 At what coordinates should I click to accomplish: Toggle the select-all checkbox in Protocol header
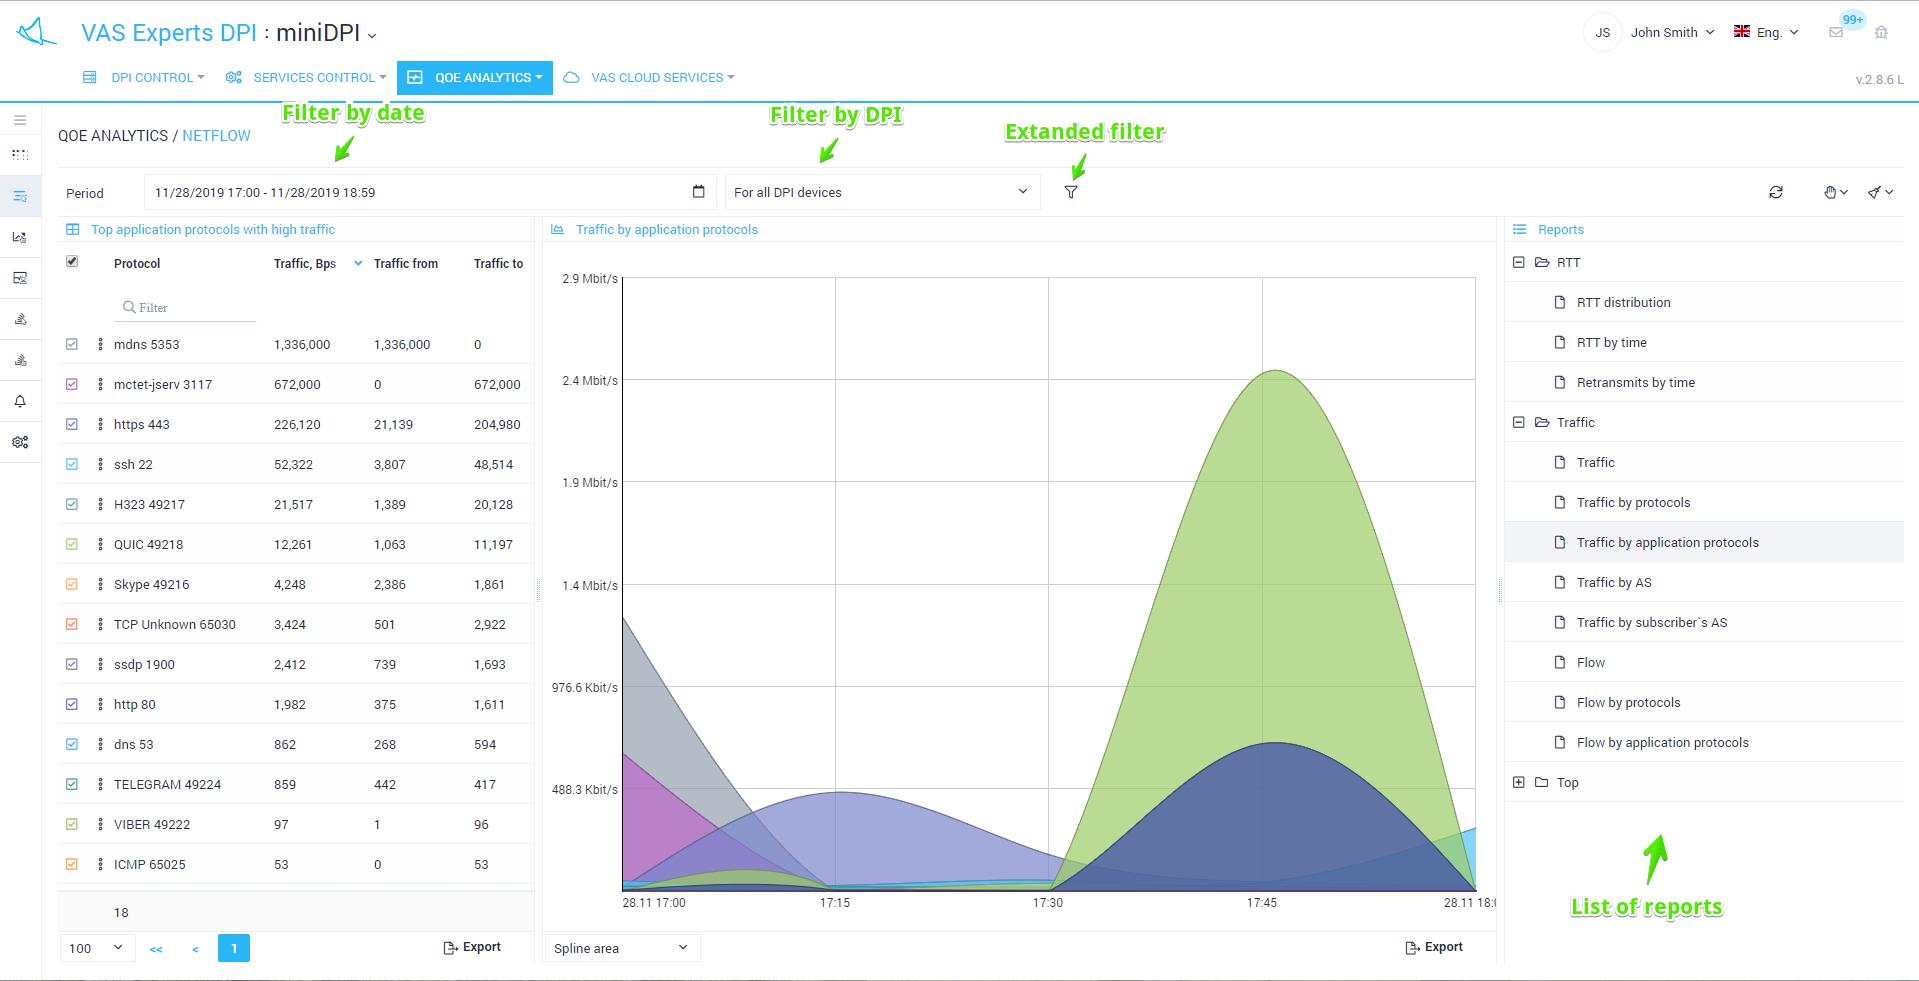pos(72,262)
